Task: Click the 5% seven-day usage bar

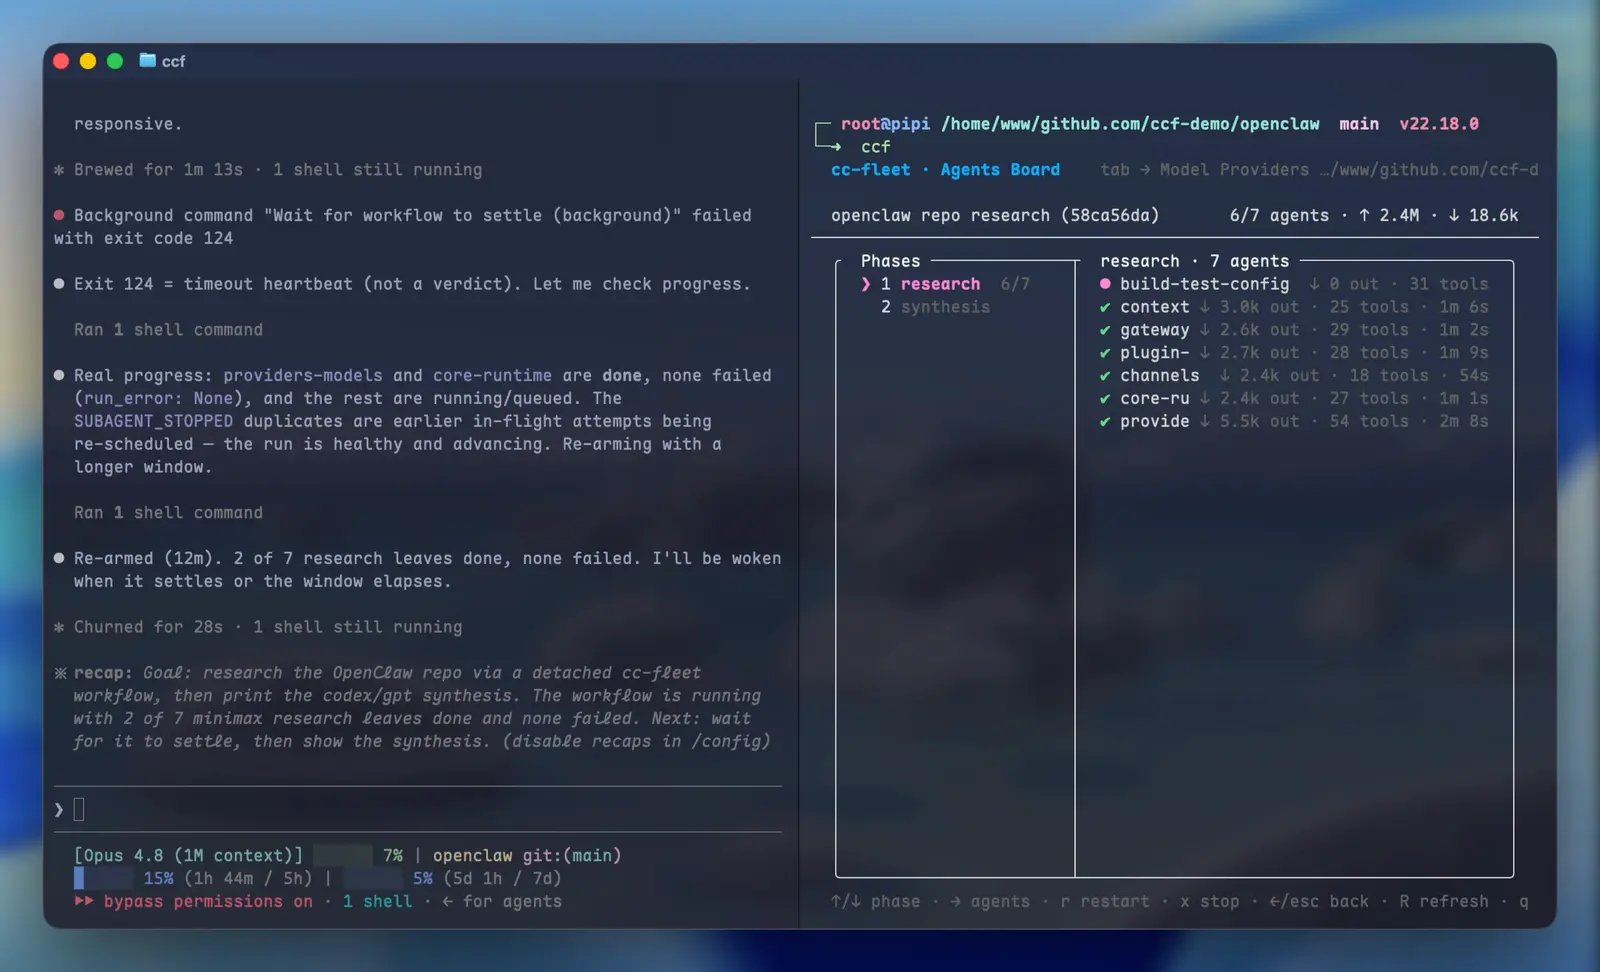Action: (373, 878)
